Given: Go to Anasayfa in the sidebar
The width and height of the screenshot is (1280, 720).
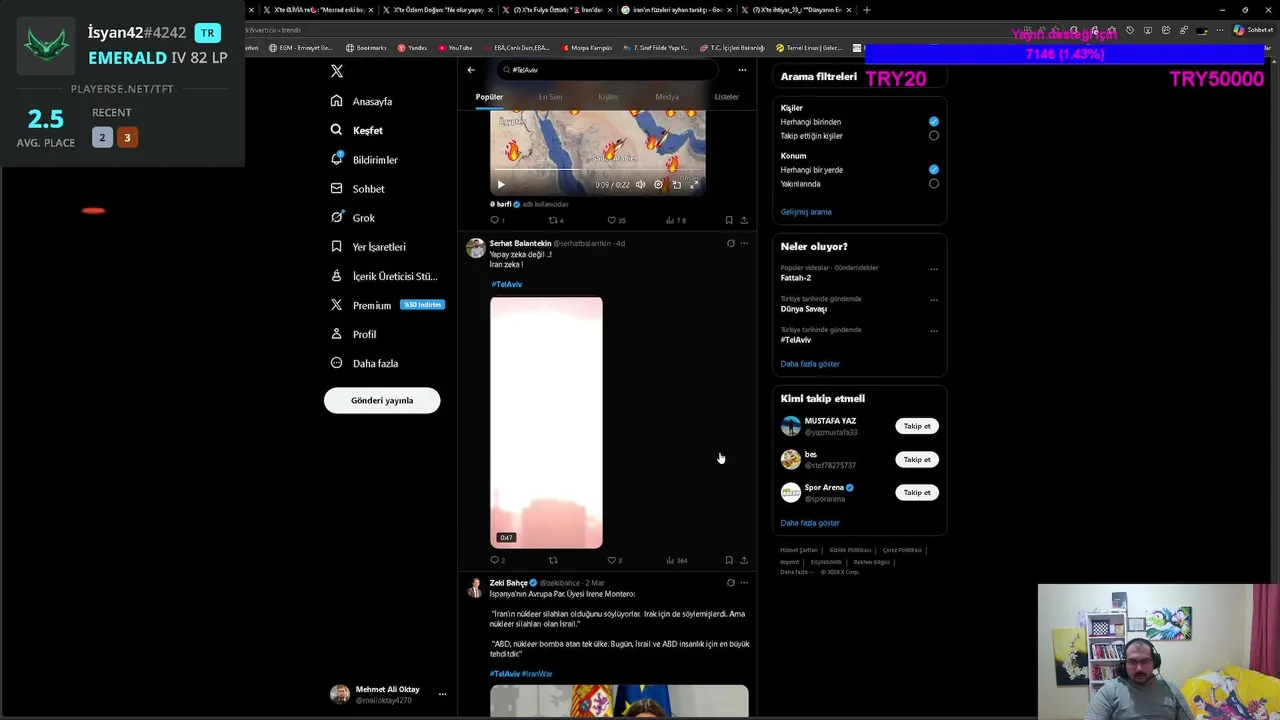Looking at the screenshot, I should pyautogui.click(x=362, y=101).
